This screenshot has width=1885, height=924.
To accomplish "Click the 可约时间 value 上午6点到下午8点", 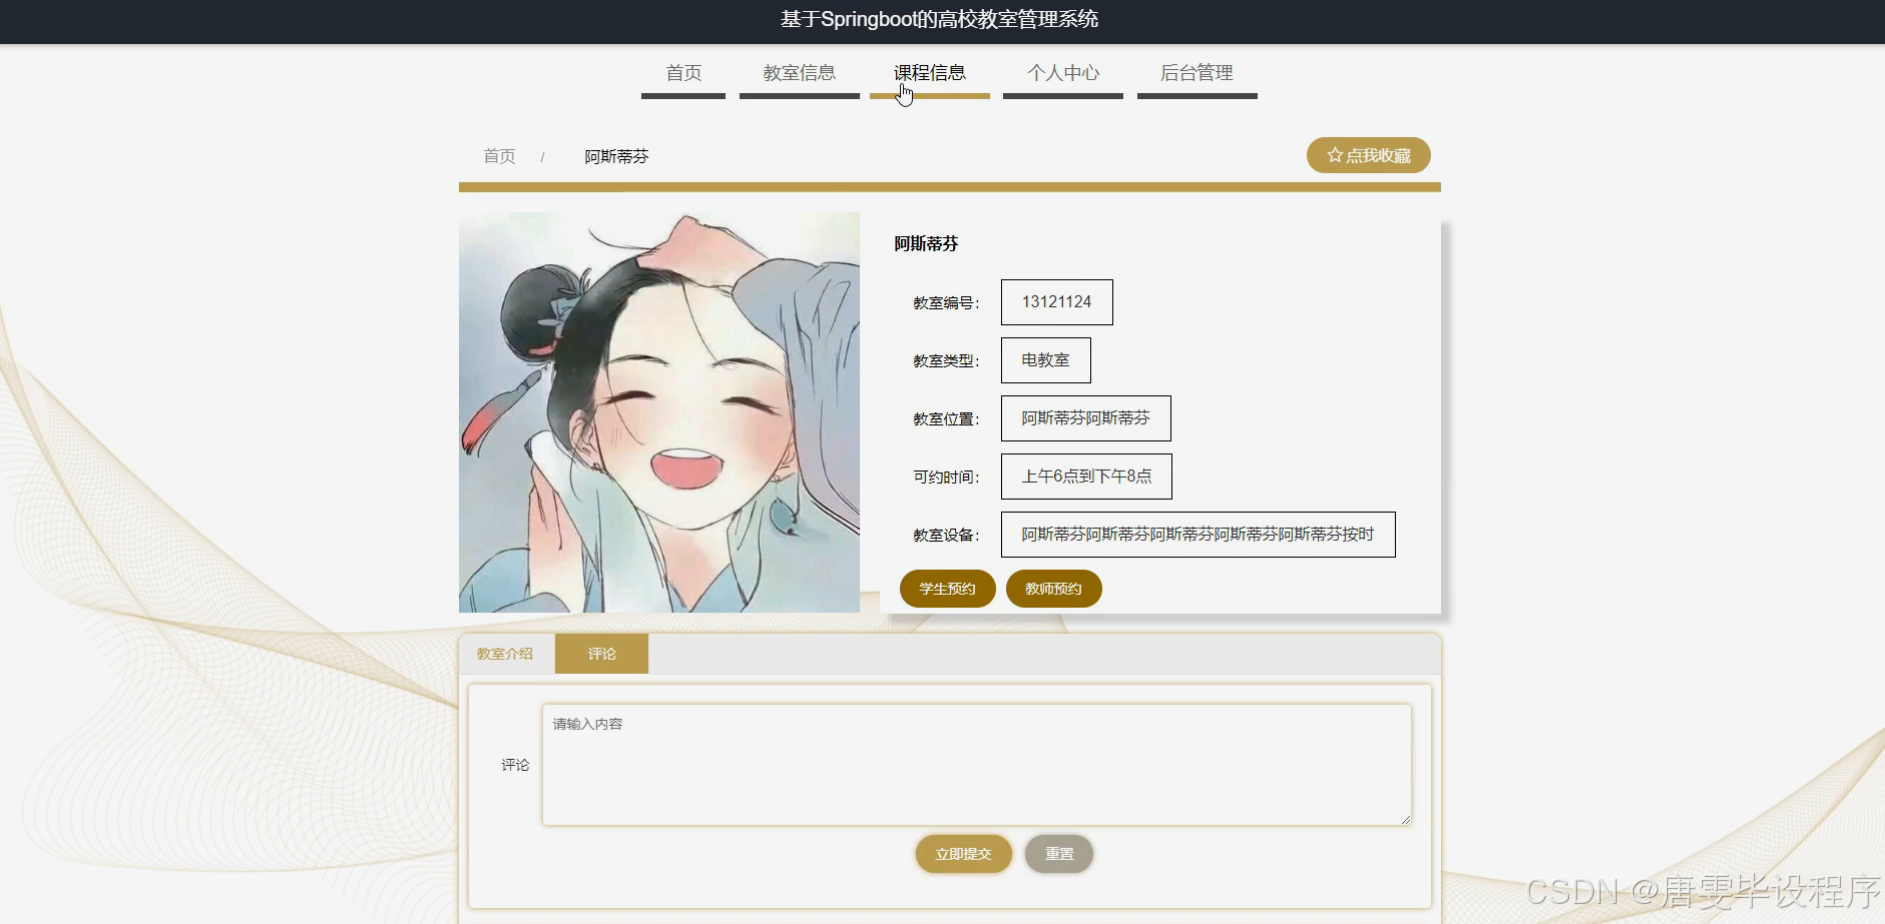I will (x=1087, y=476).
